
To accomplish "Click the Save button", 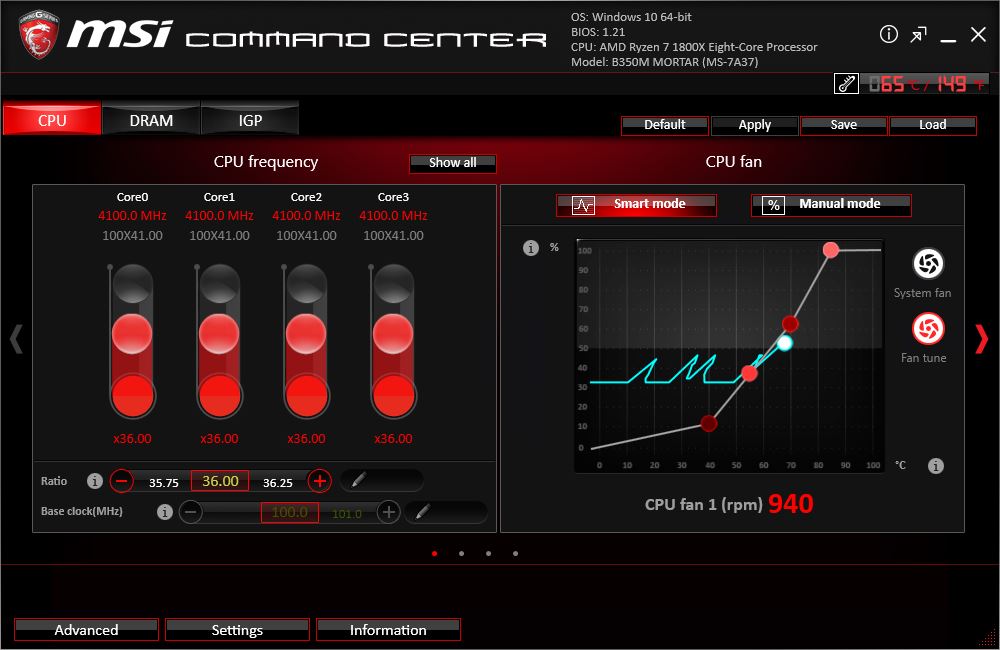I will point(844,125).
